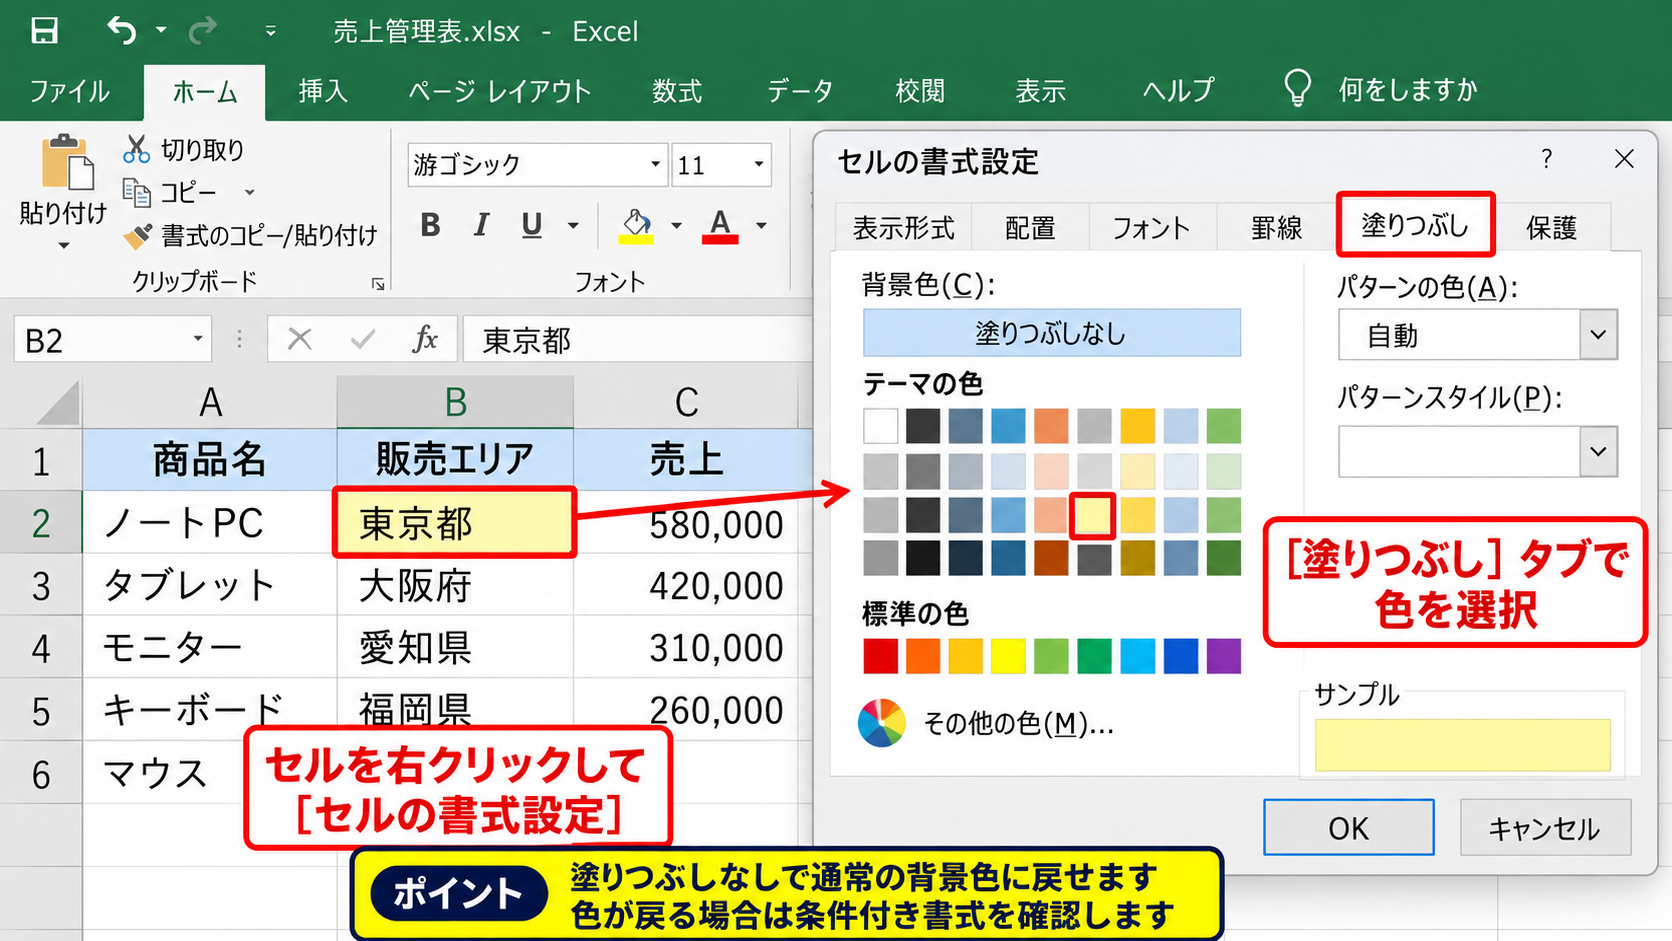The width and height of the screenshot is (1672, 941).
Task: Open the lightbulb Tell Me search
Action: (x=1297, y=88)
